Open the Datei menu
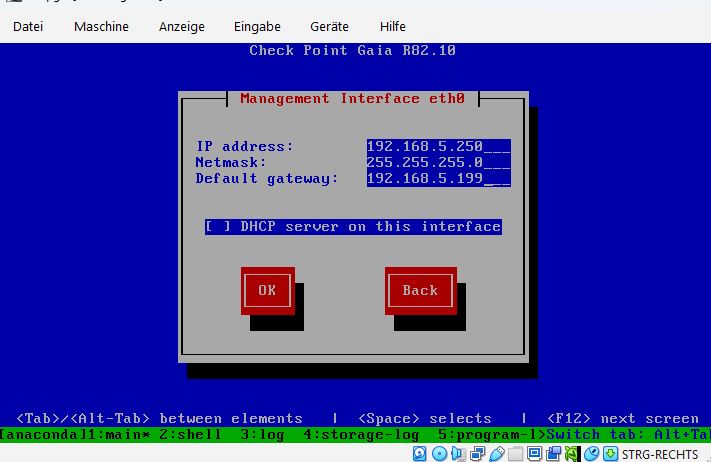711x462 pixels. [x=28, y=26]
